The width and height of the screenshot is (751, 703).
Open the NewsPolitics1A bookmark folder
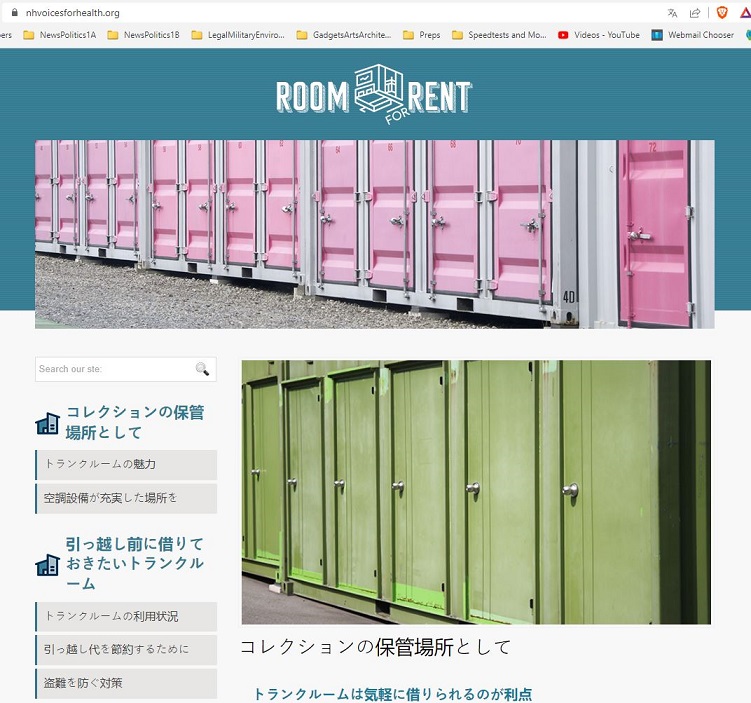pyautogui.click(x=60, y=35)
